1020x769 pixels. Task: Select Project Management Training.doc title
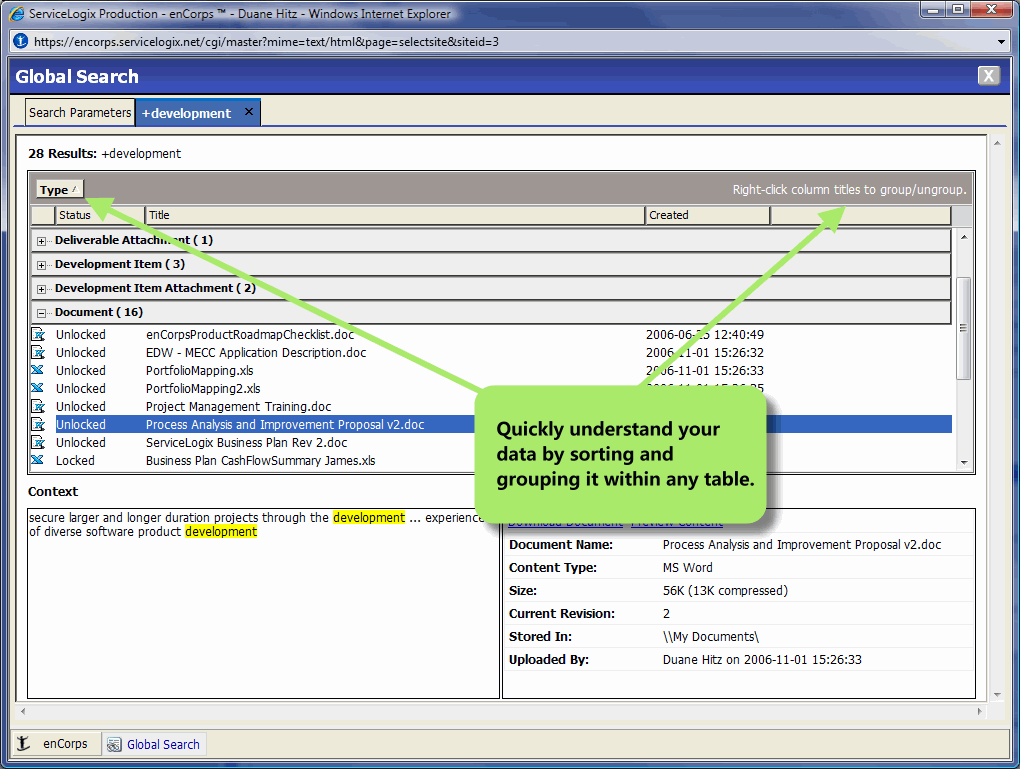tap(239, 407)
